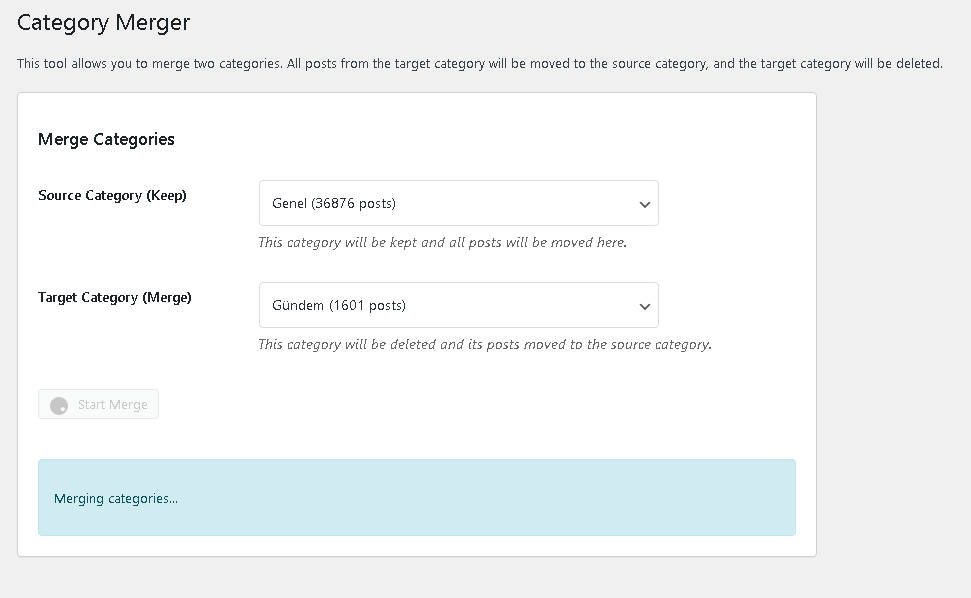This screenshot has width=971, height=598.
Task: Click the 'Source Category (Keep)' label
Action: coord(112,195)
